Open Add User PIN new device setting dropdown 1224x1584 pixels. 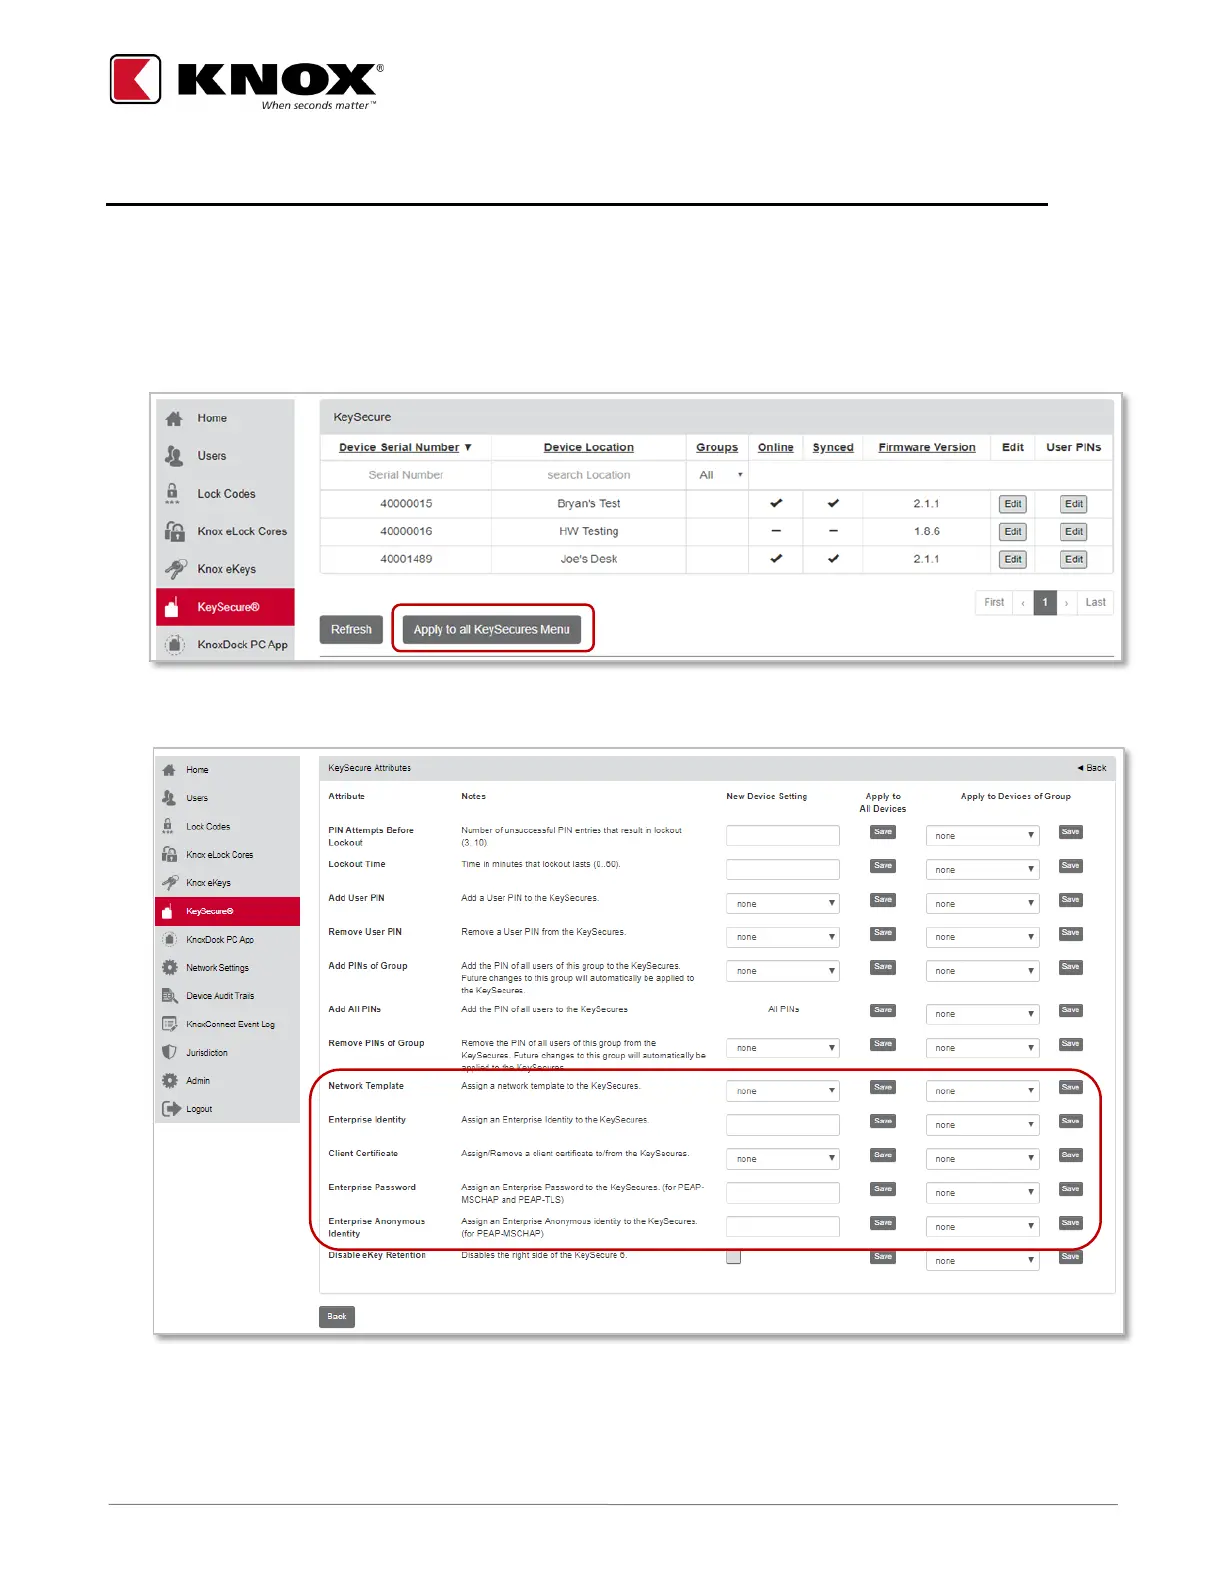pyautogui.click(x=783, y=903)
